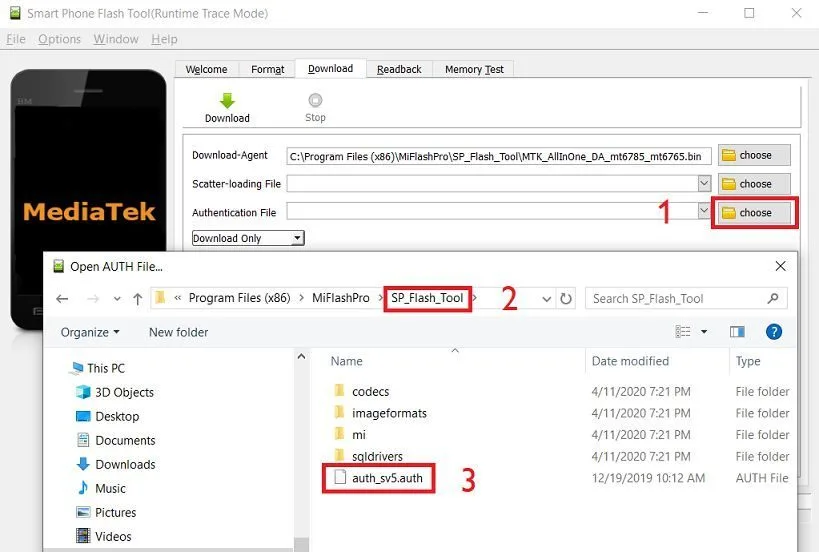
Task: Show hidden breadcrumb path chevrons
Action: 178,298
